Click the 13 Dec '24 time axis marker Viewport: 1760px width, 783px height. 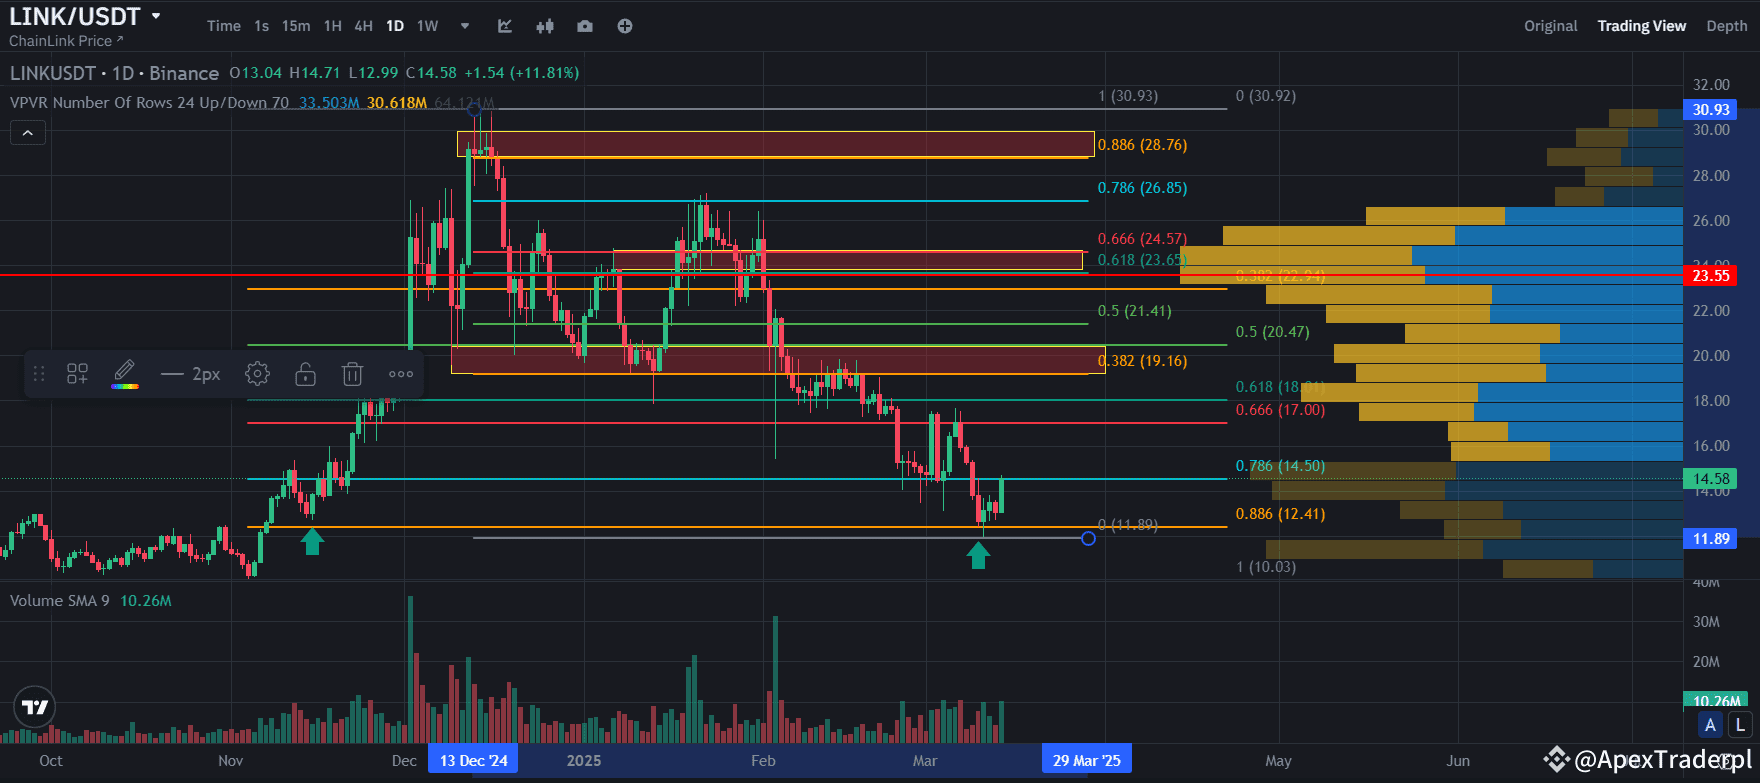coord(474,760)
